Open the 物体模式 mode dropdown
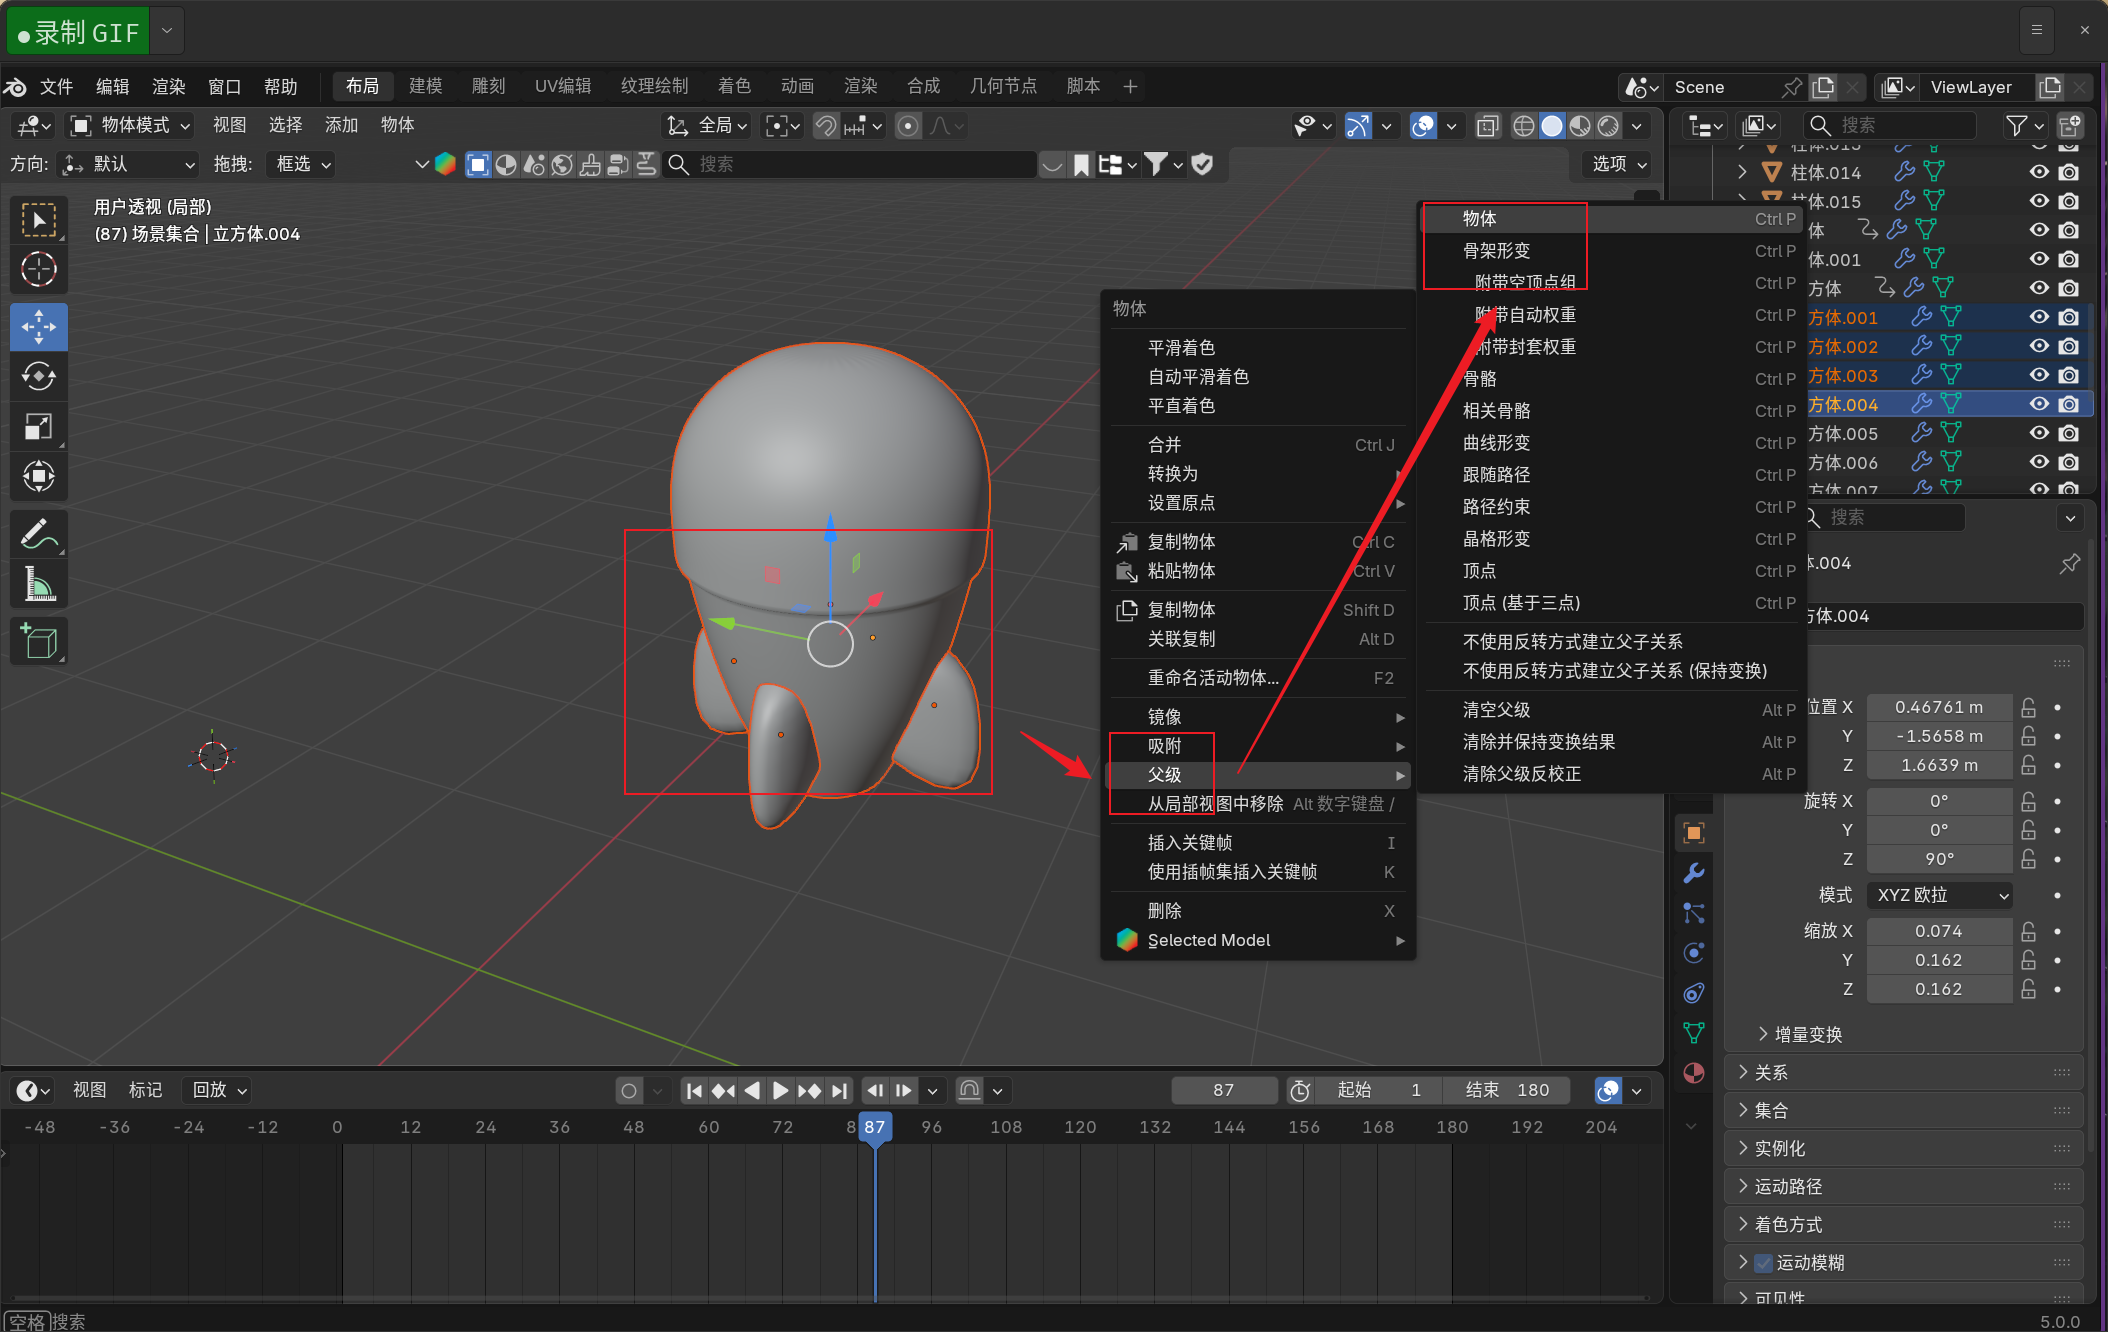Image resolution: width=2108 pixels, height=1332 pixels. point(130,125)
